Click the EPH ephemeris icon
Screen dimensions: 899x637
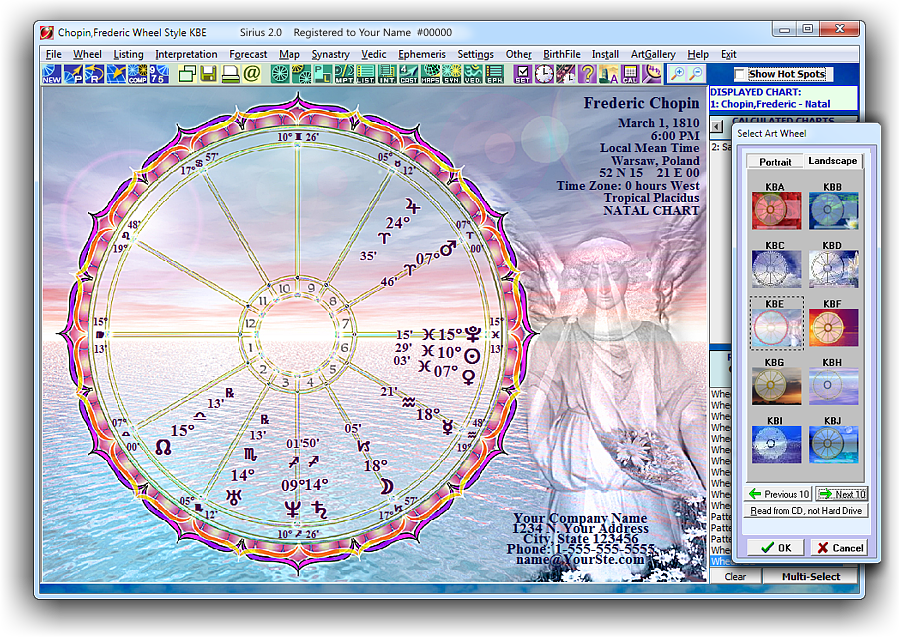[x=494, y=74]
